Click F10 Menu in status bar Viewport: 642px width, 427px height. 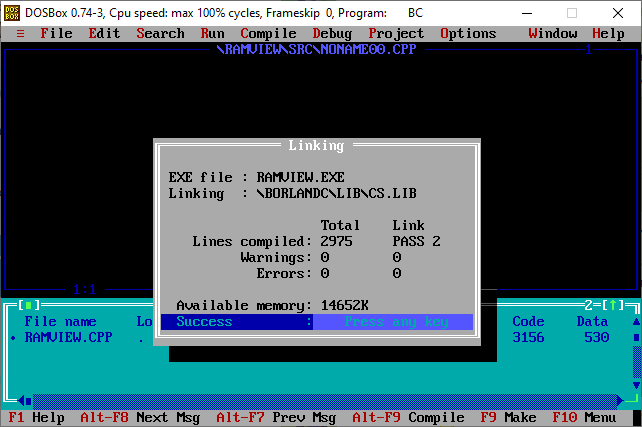tap(584, 418)
